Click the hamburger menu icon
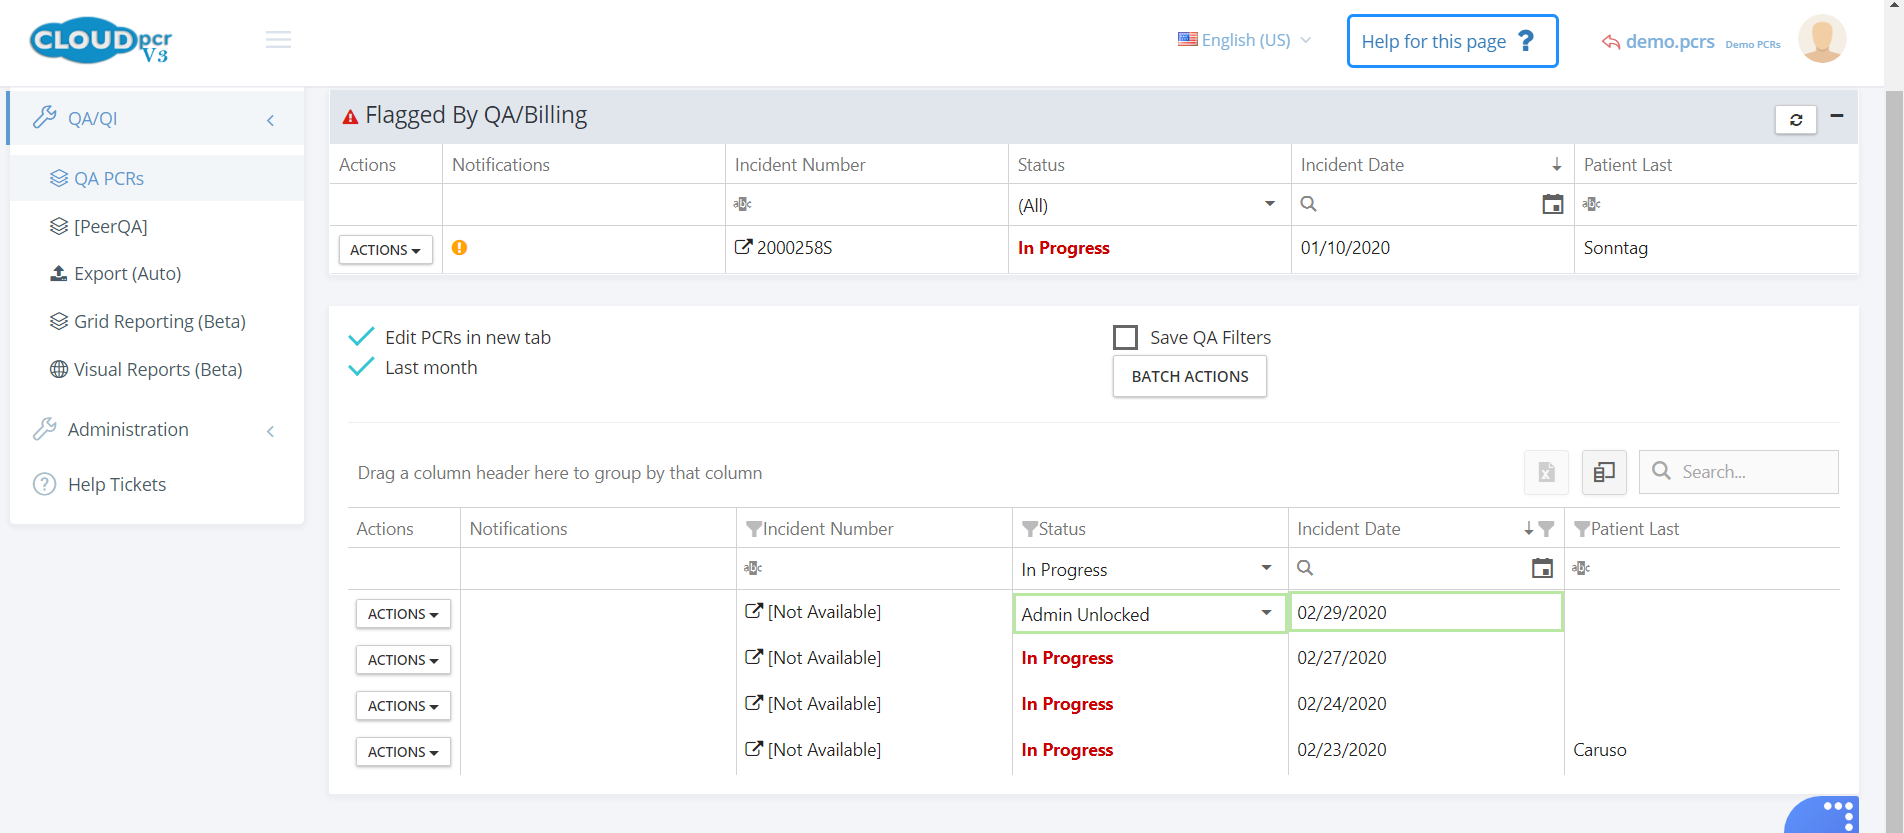Image resolution: width=1904 pixels, height=833 pixels. point(278,40)
